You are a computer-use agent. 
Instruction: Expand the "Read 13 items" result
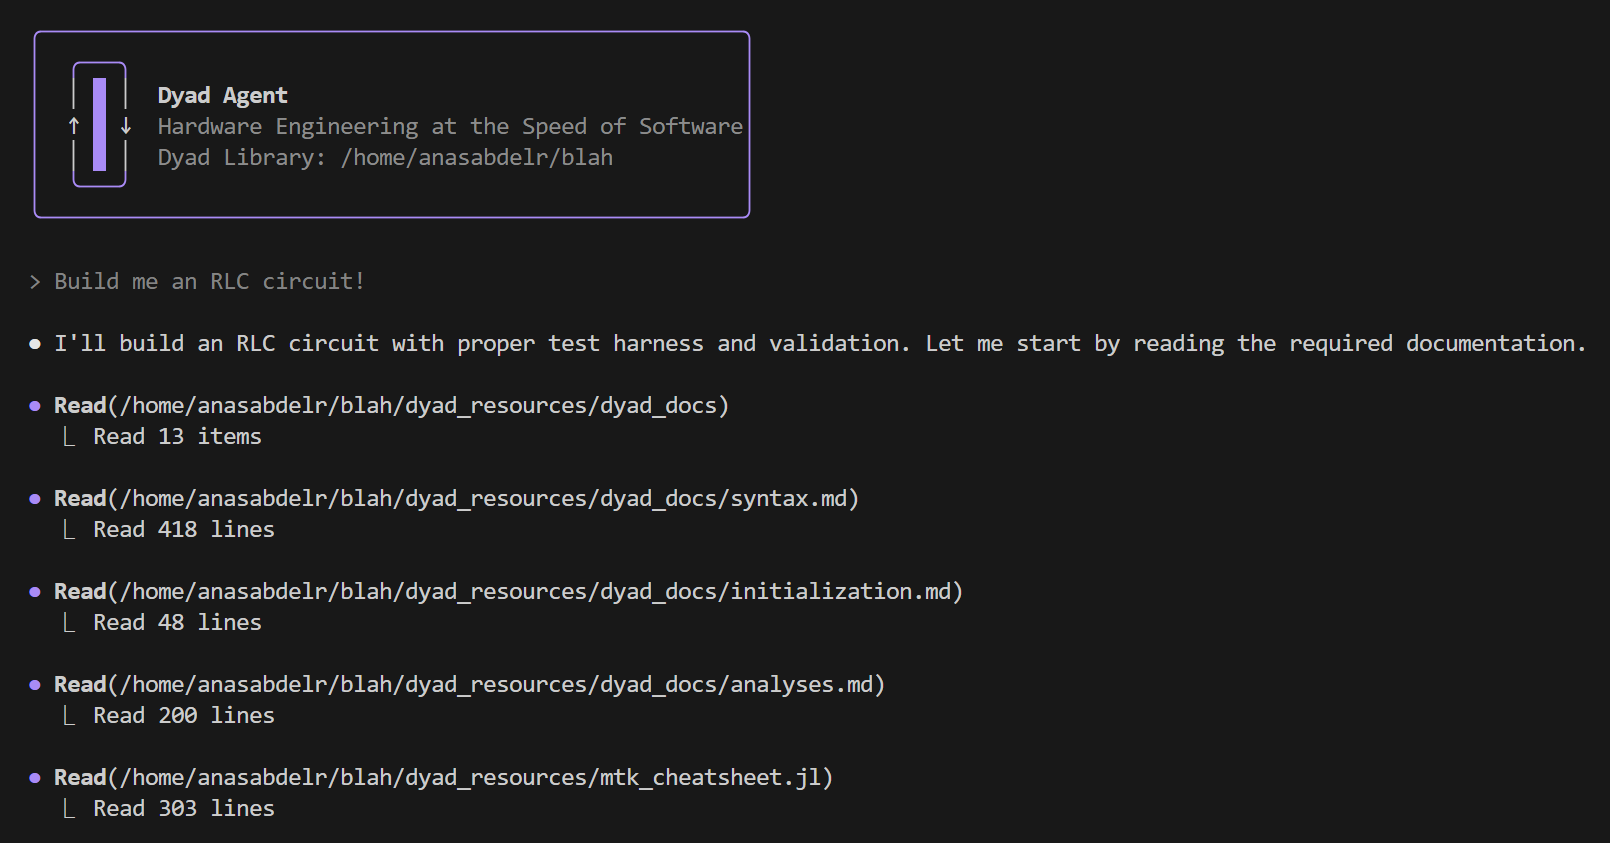coord(176,437)
